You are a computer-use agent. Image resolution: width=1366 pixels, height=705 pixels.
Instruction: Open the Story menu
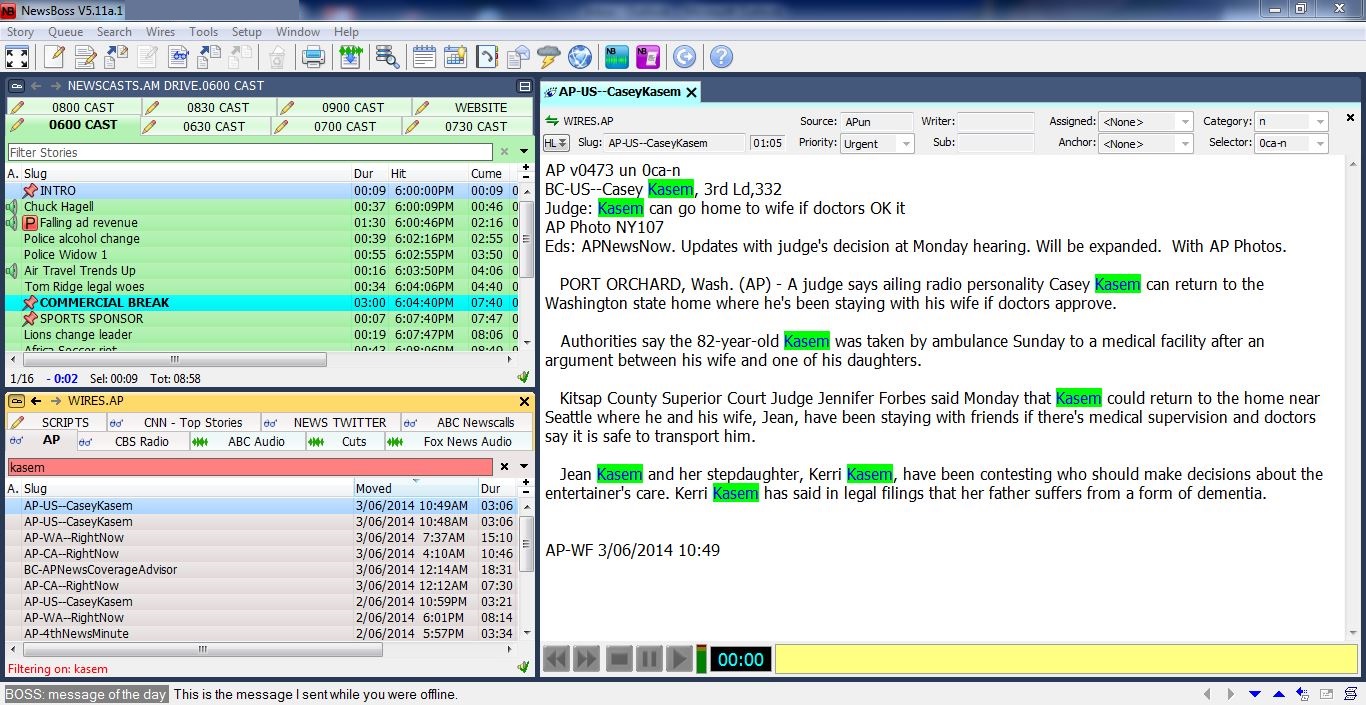[20, 32]
